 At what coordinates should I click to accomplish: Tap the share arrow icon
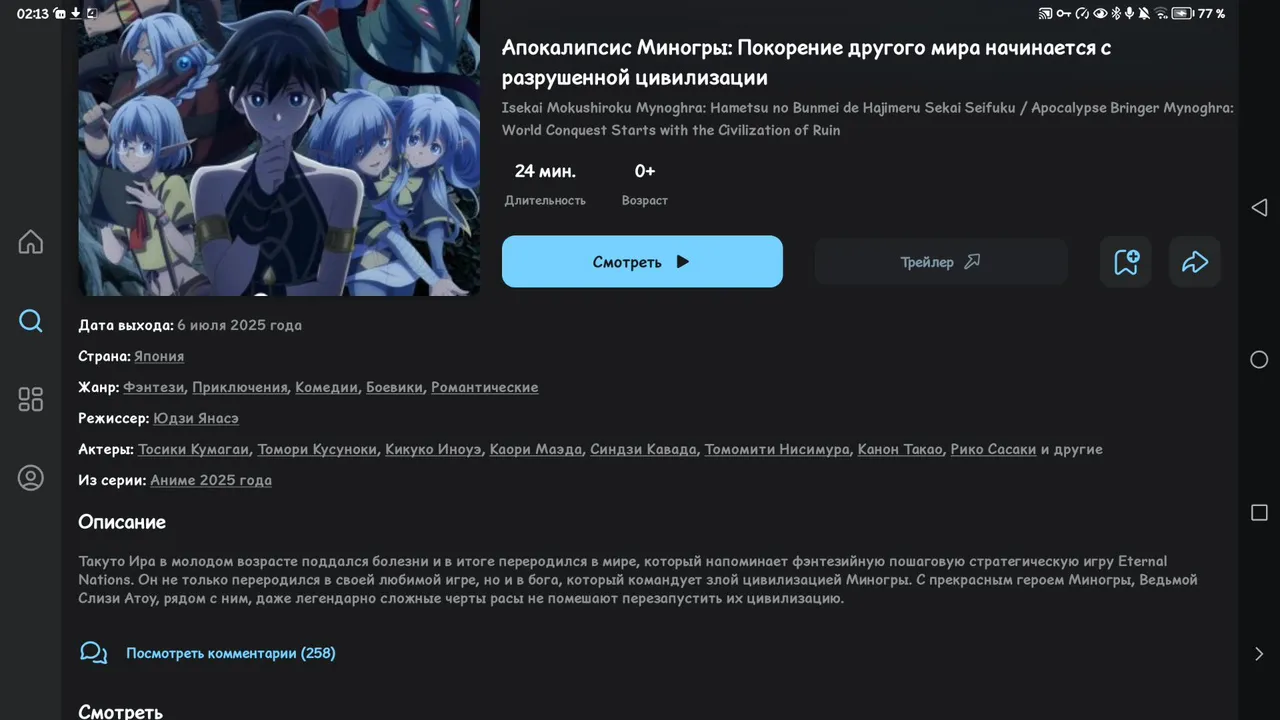pos(1195,262)
